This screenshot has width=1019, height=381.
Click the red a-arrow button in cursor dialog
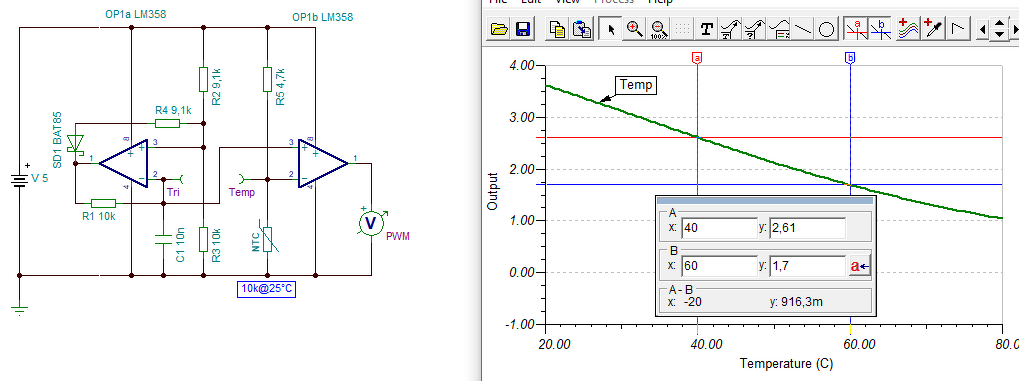point(860,266)
